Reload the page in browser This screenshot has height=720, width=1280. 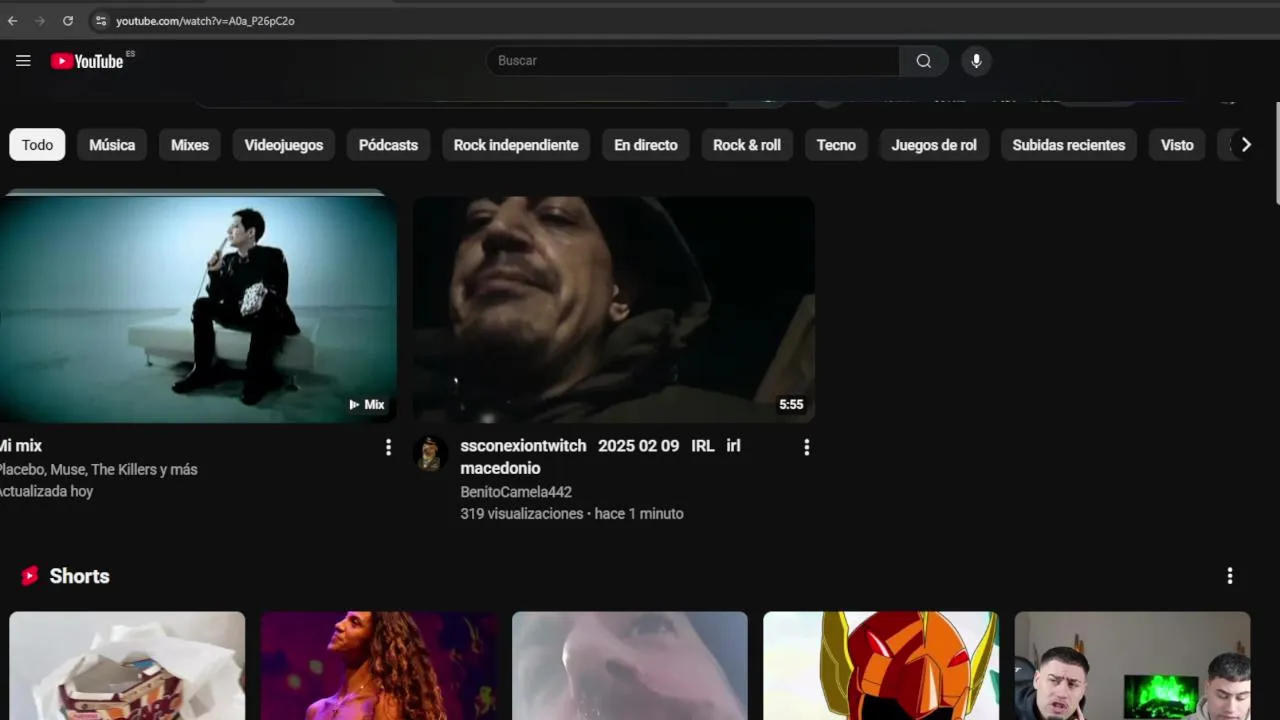68,20
